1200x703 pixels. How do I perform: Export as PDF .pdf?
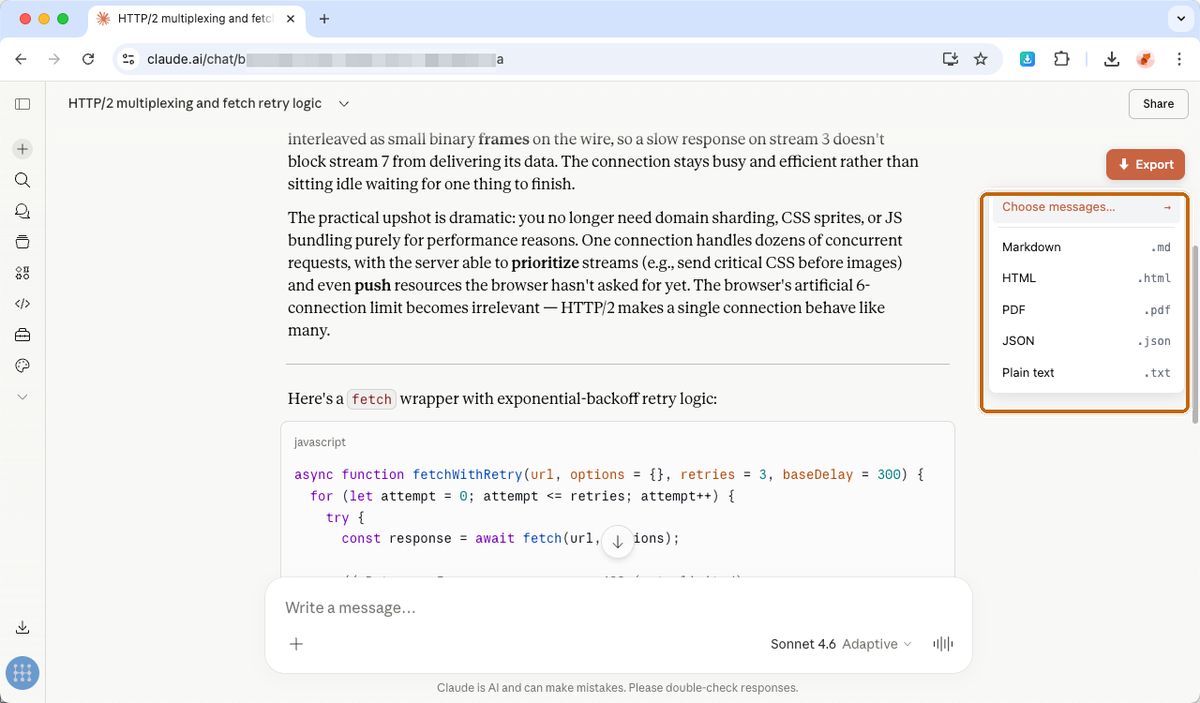[x=1085, y=310]
